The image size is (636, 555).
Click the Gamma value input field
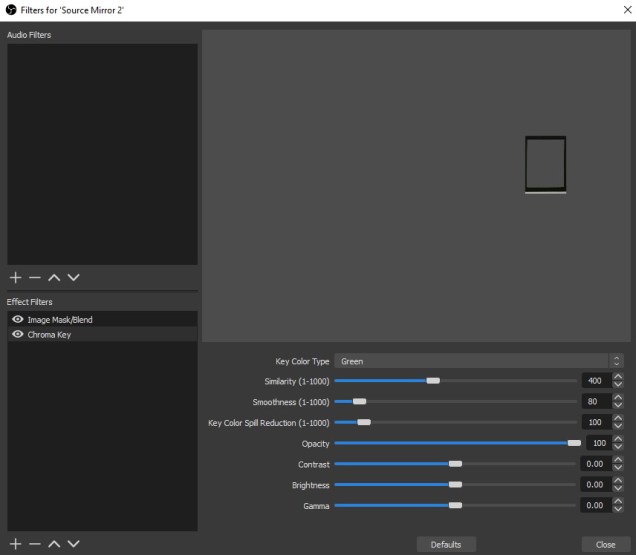596,506
